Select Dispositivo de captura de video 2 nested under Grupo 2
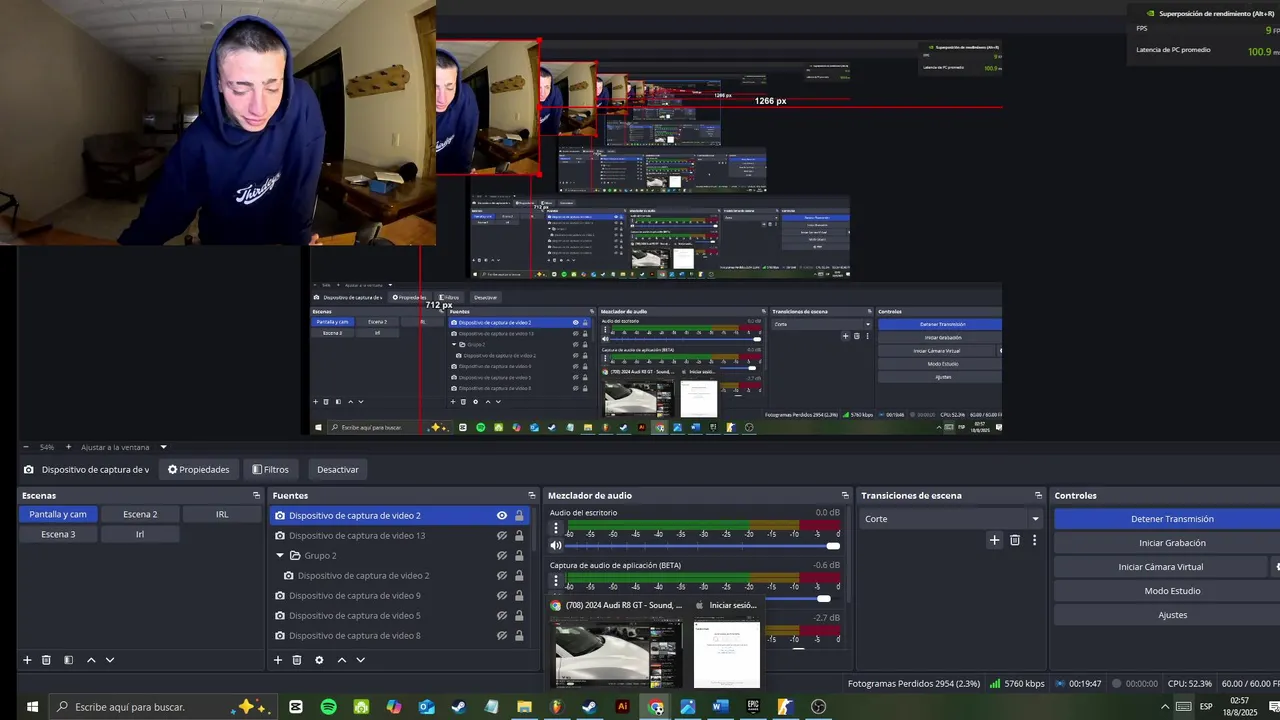The image size is (1280, 720). pos(363,576)
